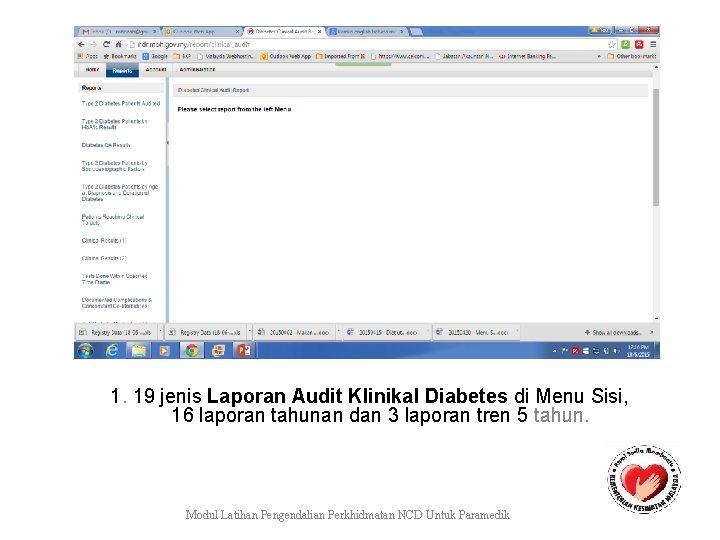The image size is (720, 540).
Task: Open Windows Media Player from taskbar
Action: 164,351
